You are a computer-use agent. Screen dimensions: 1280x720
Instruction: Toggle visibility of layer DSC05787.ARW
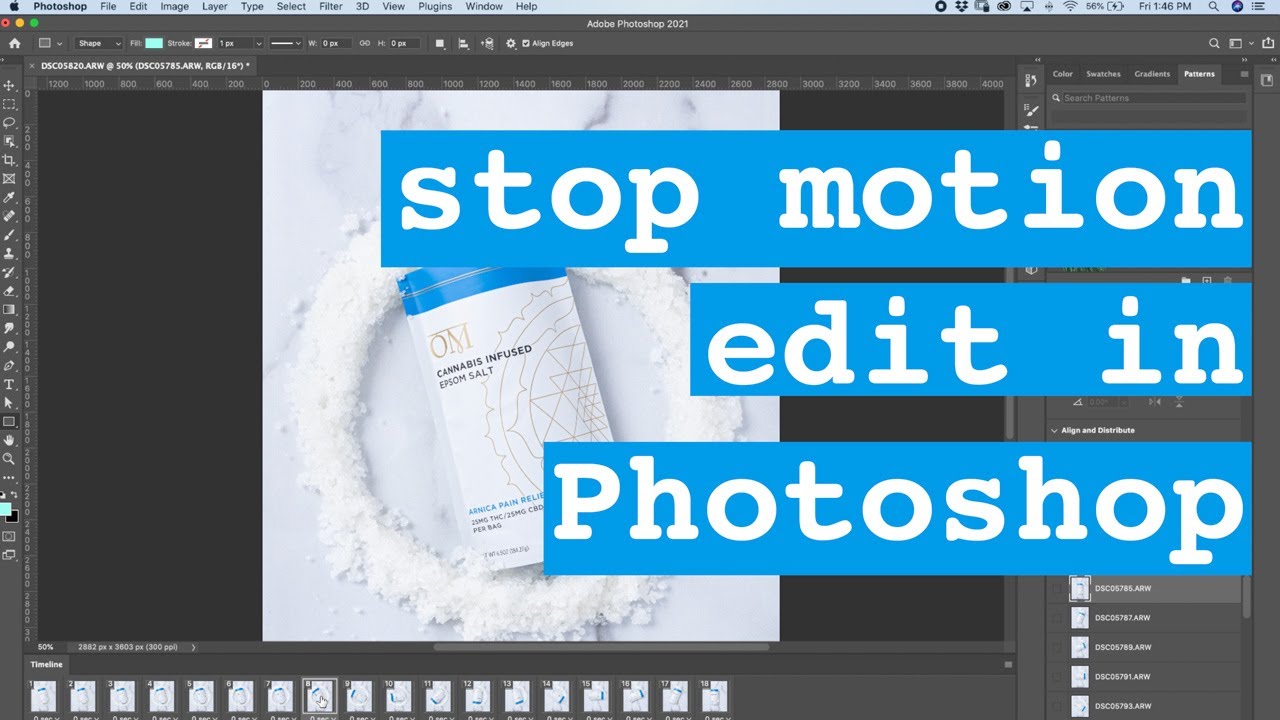(1057, 618)
